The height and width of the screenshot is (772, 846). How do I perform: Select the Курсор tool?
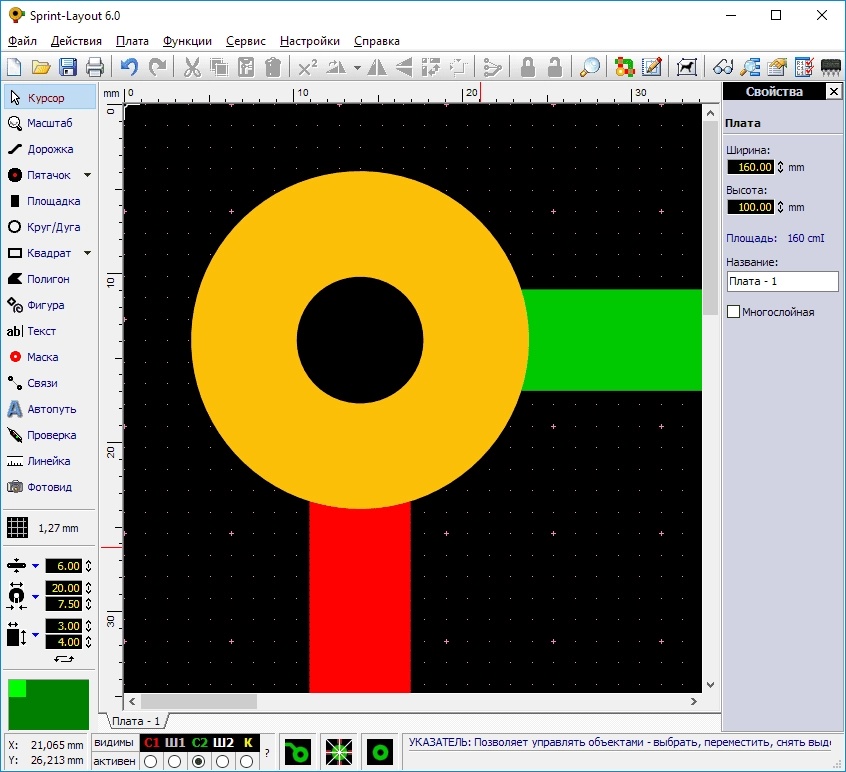pyautogui.click(x=50, y=98)
